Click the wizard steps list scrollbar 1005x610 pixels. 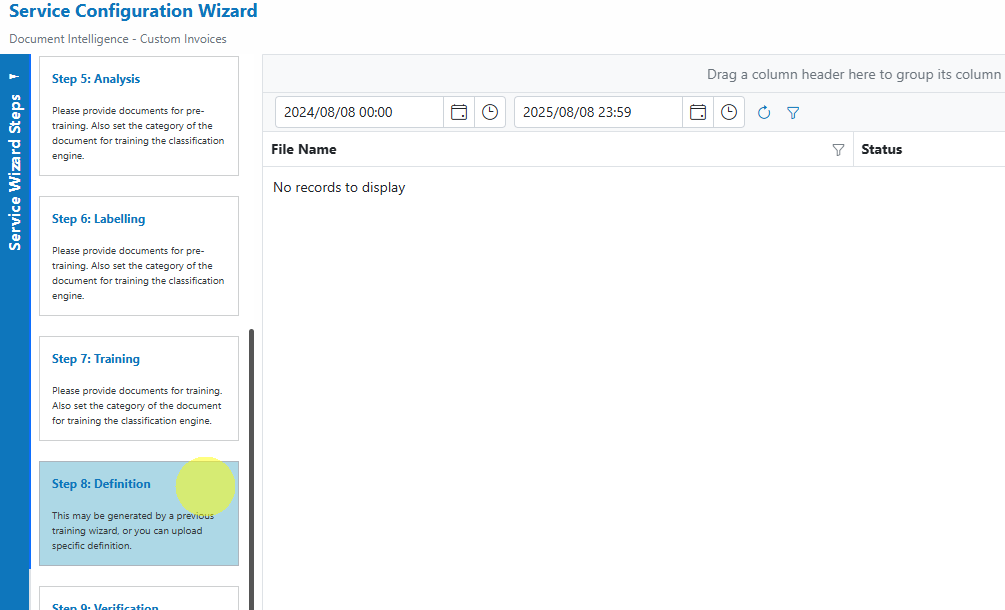point(251,469)
